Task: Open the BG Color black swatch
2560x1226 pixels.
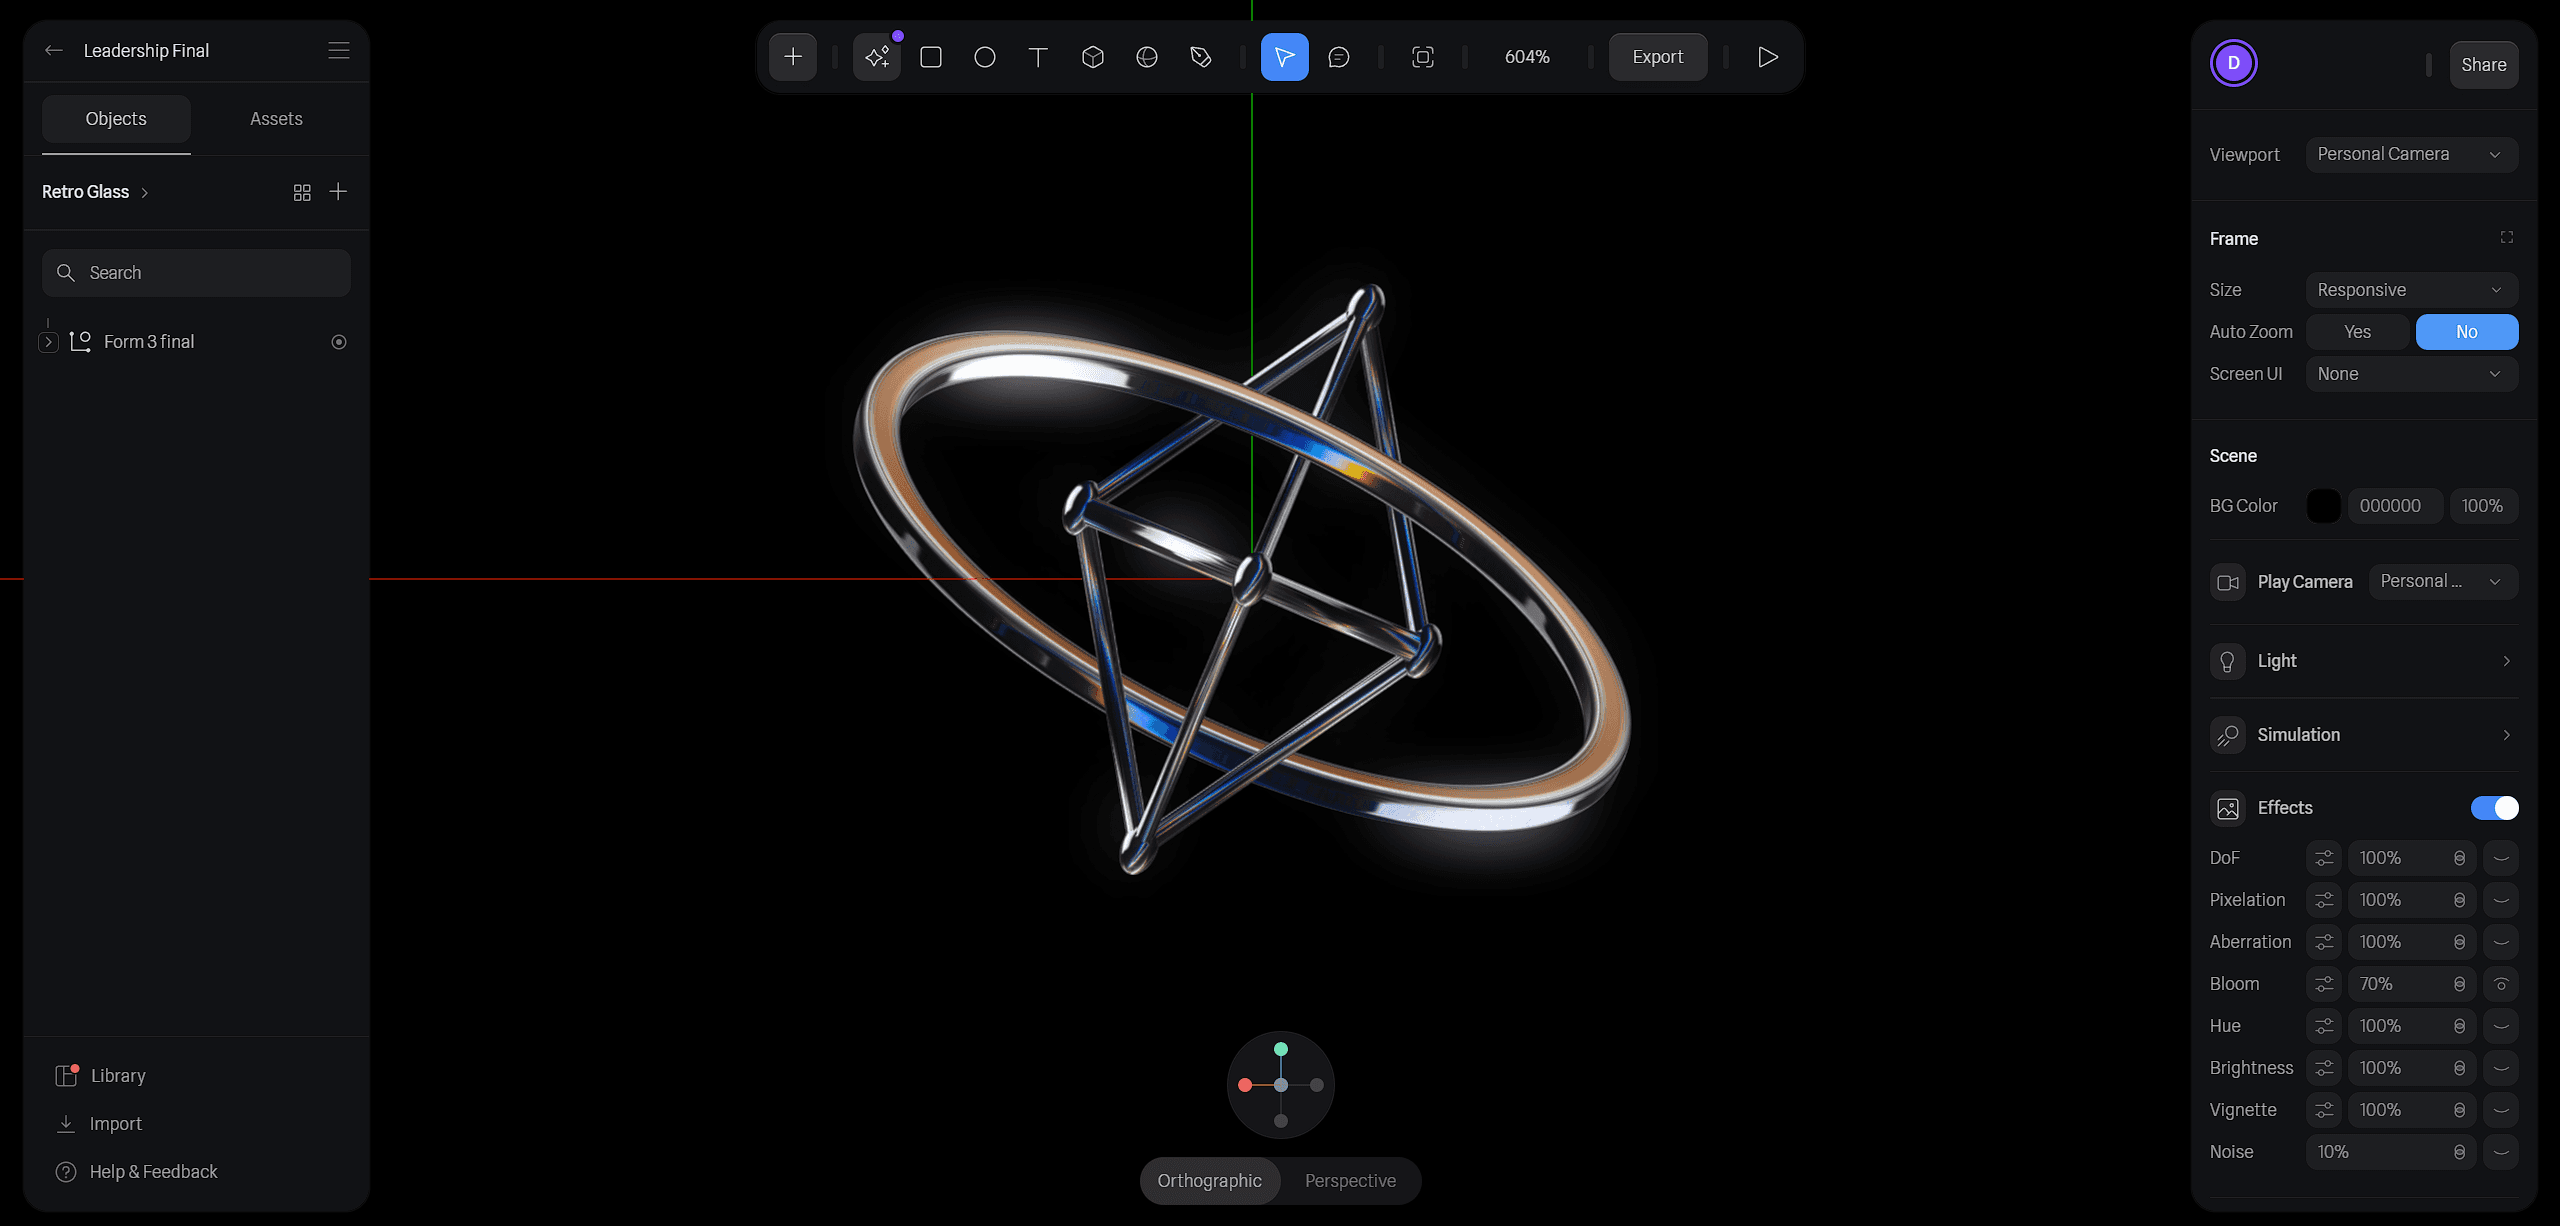Action: 2323,506
